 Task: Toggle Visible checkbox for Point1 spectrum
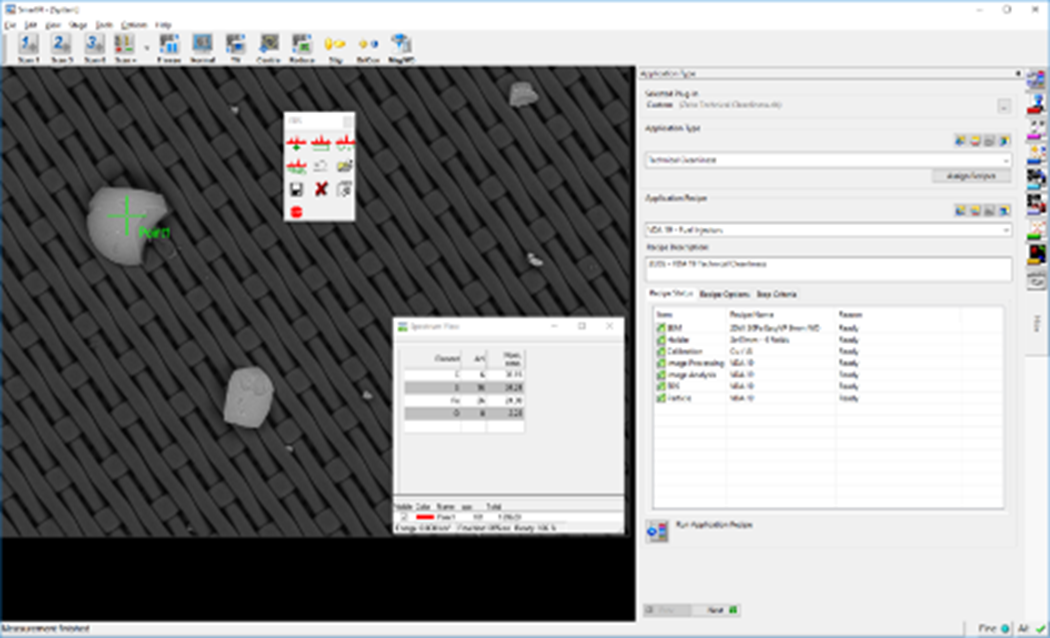pos(404,517)
